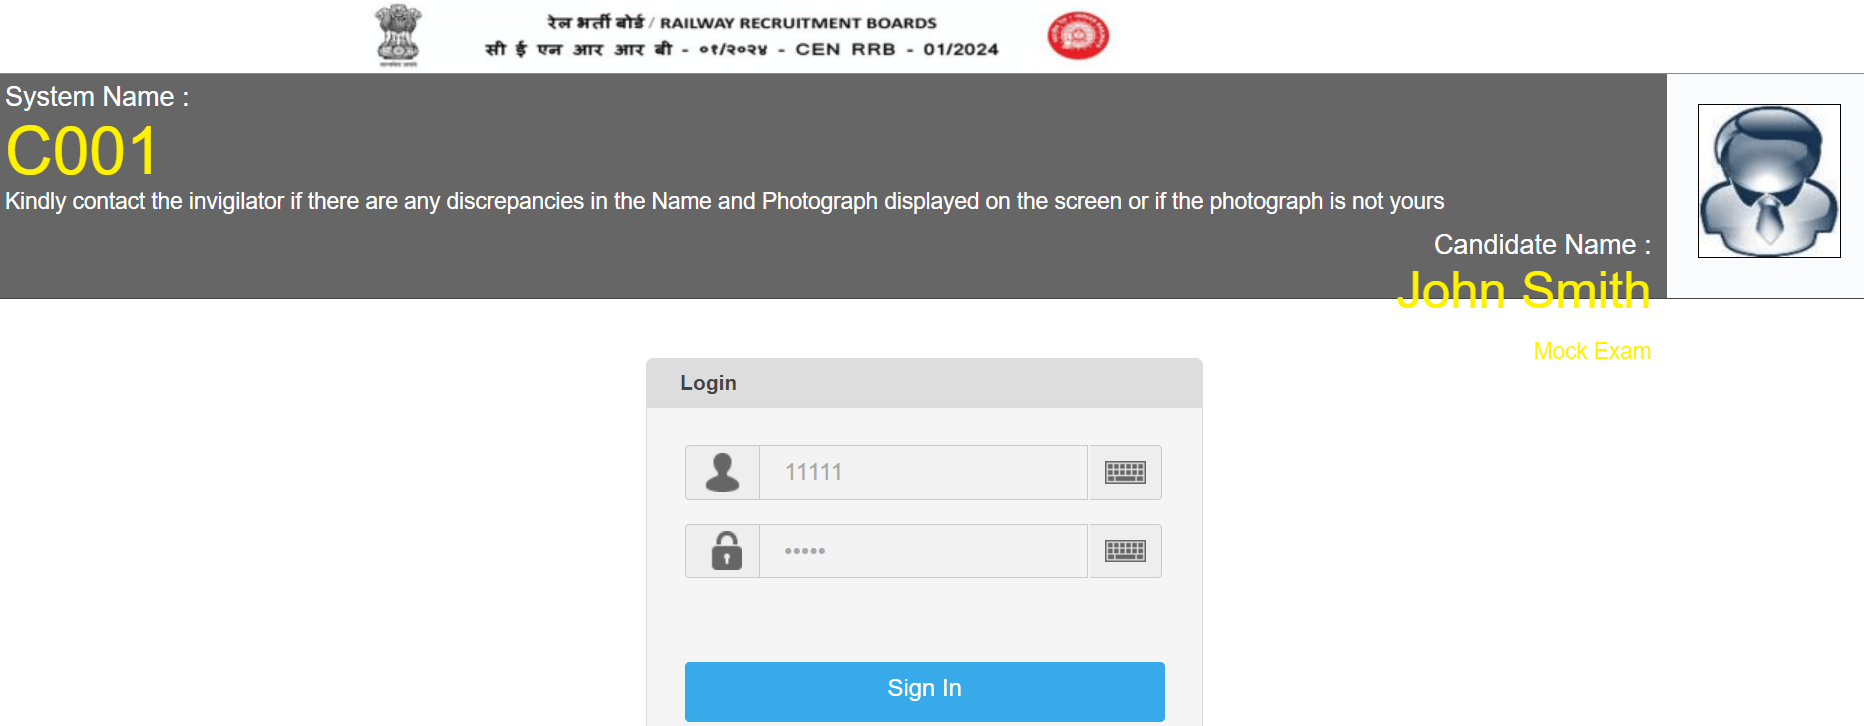Click the Login panel header
The width and height of the screenshot is (1864, 726).
[x=924, y=383]
